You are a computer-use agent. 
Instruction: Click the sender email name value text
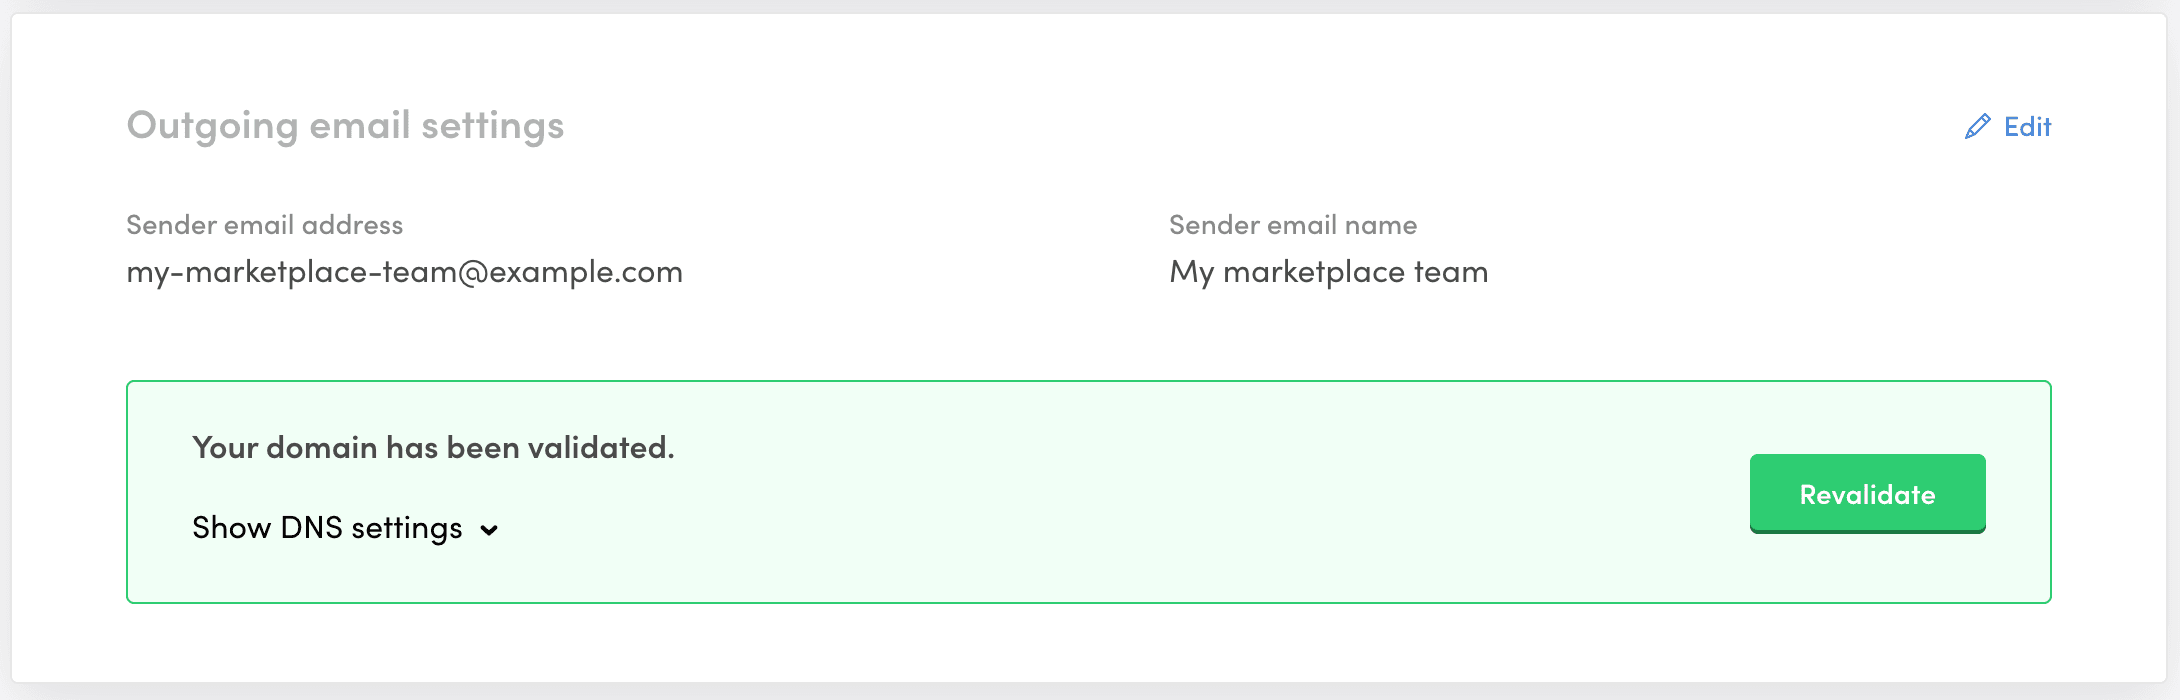tap(1328, 272)
